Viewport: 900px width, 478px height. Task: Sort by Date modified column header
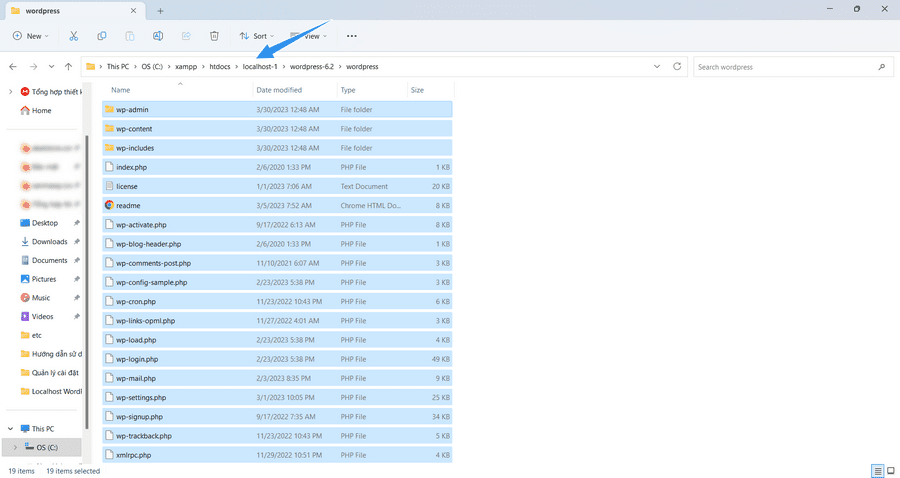point(279,90)
